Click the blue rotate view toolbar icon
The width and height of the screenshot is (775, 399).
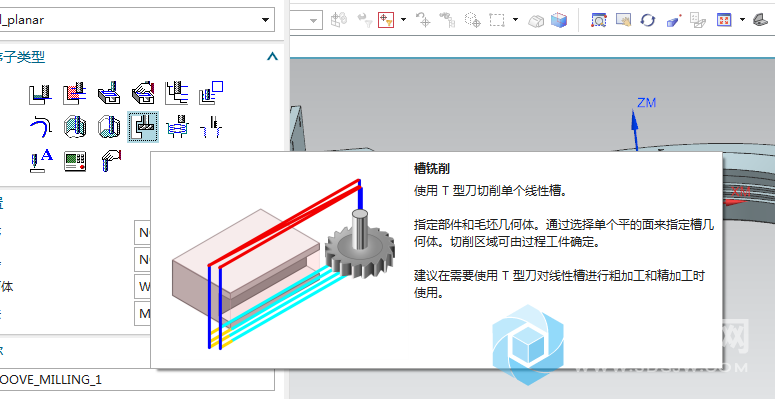coord(647,20)
